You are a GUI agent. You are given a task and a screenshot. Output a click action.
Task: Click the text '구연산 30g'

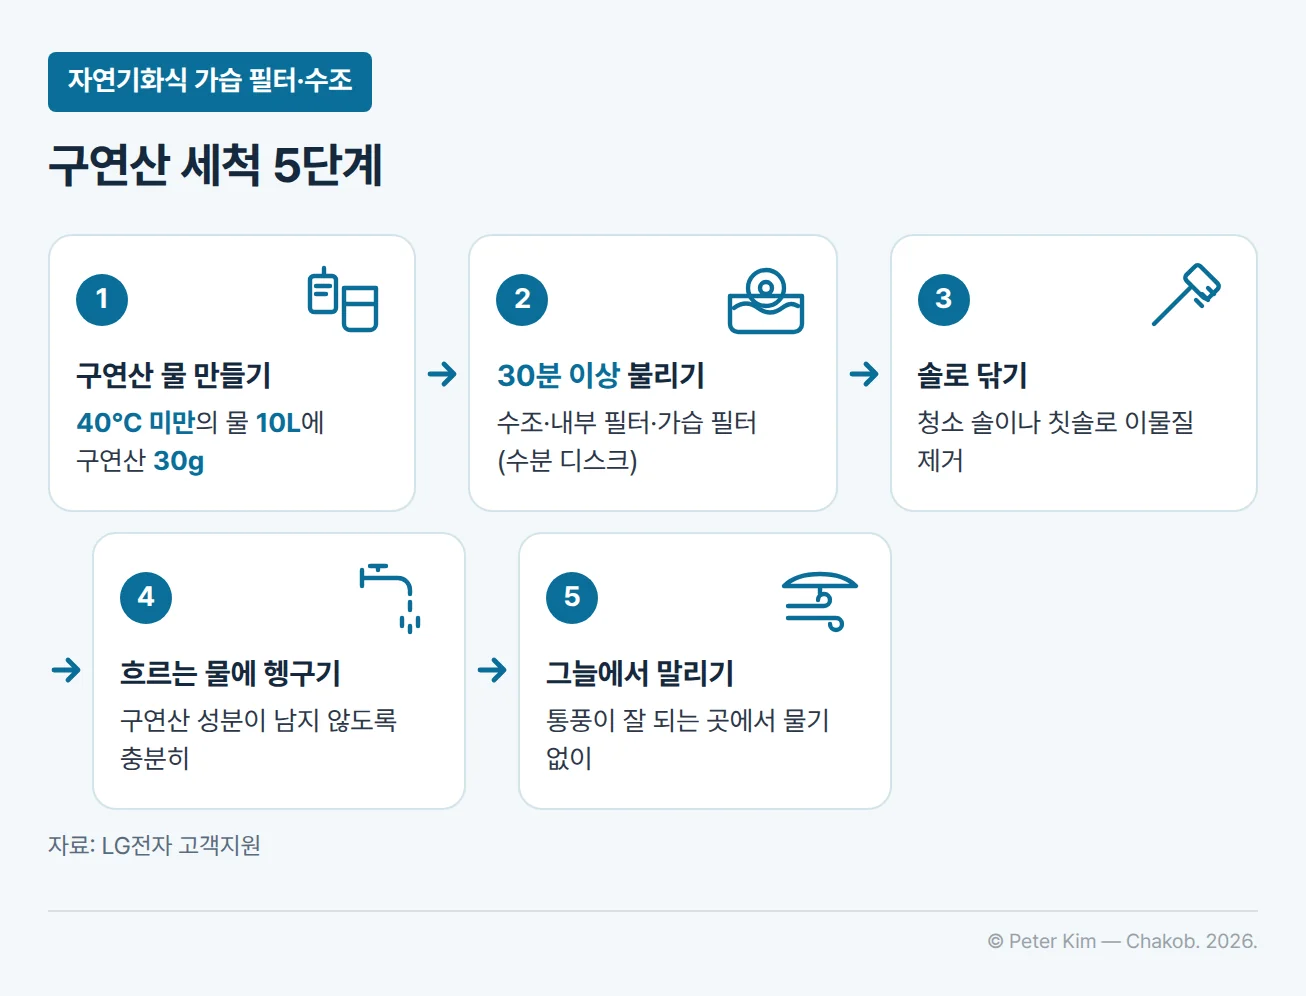(140, 460)
